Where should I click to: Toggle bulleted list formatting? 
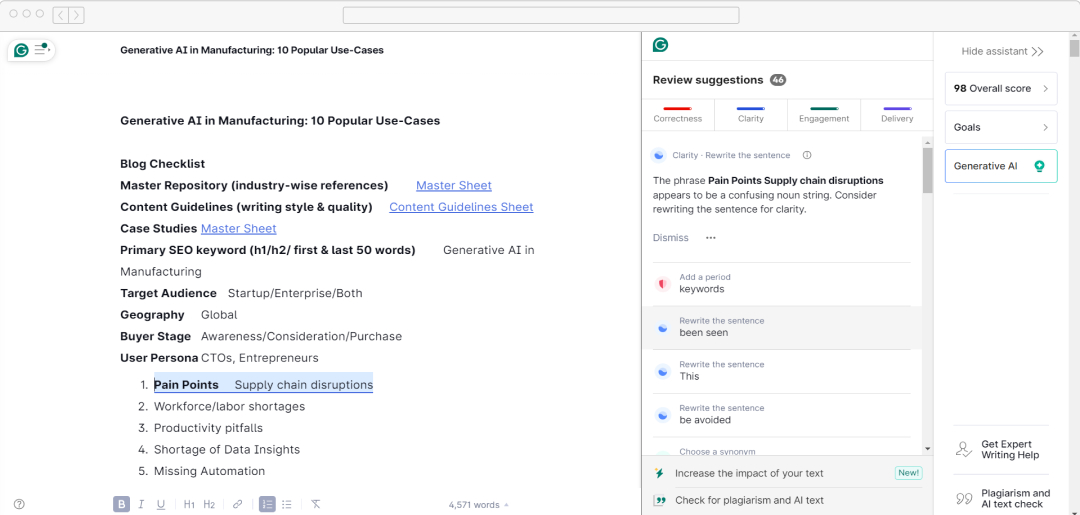(x=287, y=505)
